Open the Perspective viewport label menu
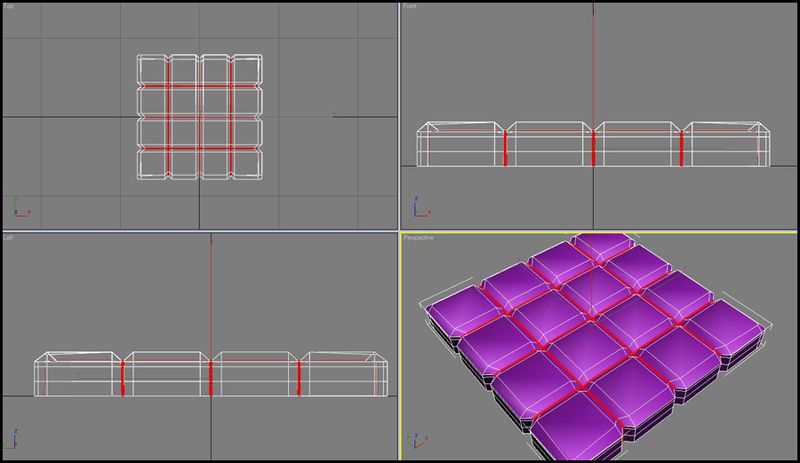 [x=418, y=238]
